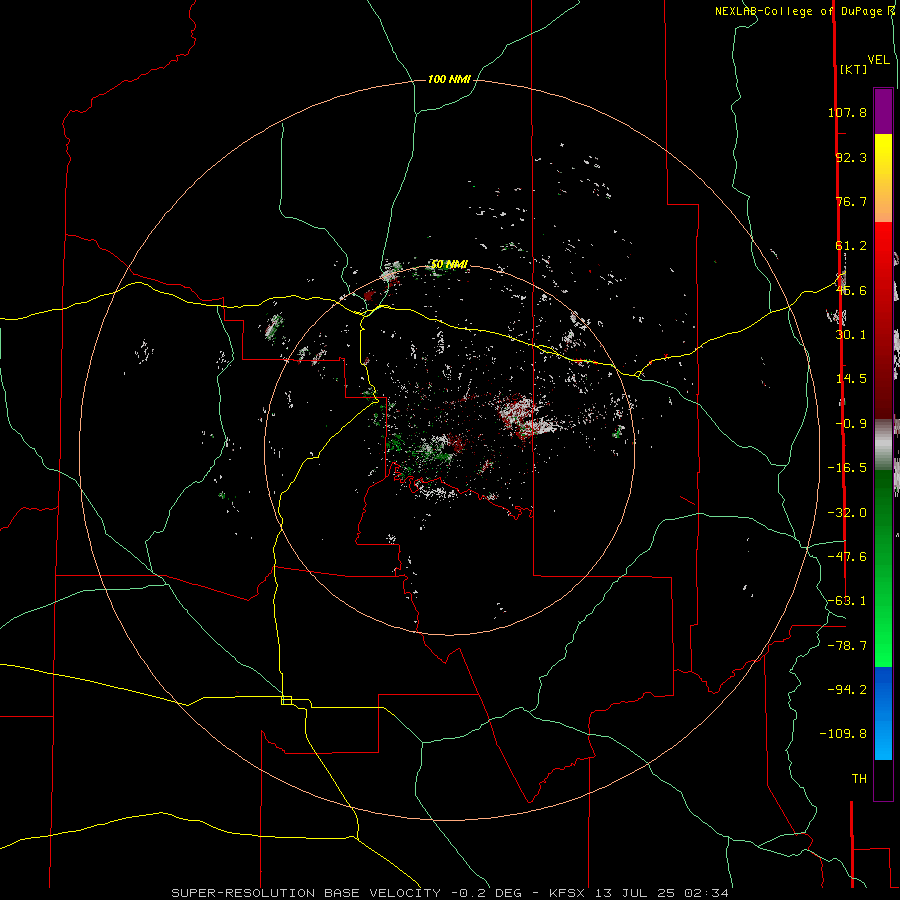900x900 pixels.
Task: Click the TH legend label
Action: (859, 779)
